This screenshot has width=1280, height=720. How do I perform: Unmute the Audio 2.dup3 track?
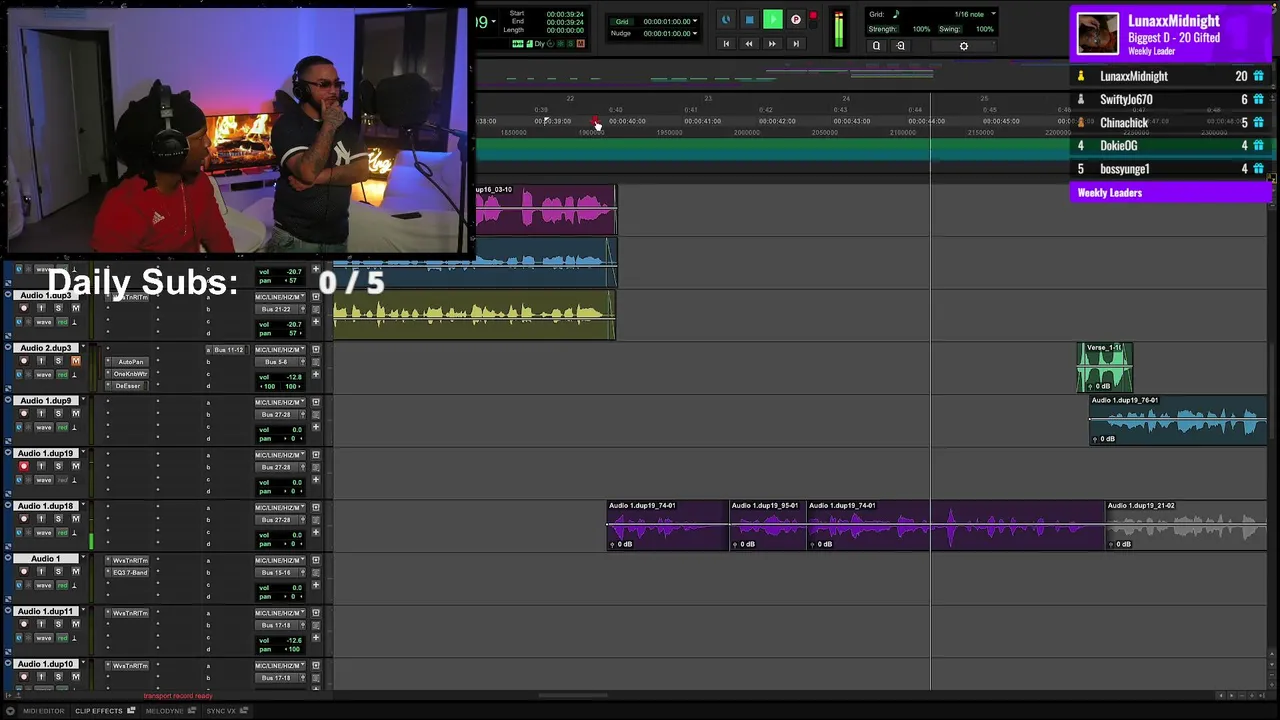pyautogui.click(x=76, y=361)
